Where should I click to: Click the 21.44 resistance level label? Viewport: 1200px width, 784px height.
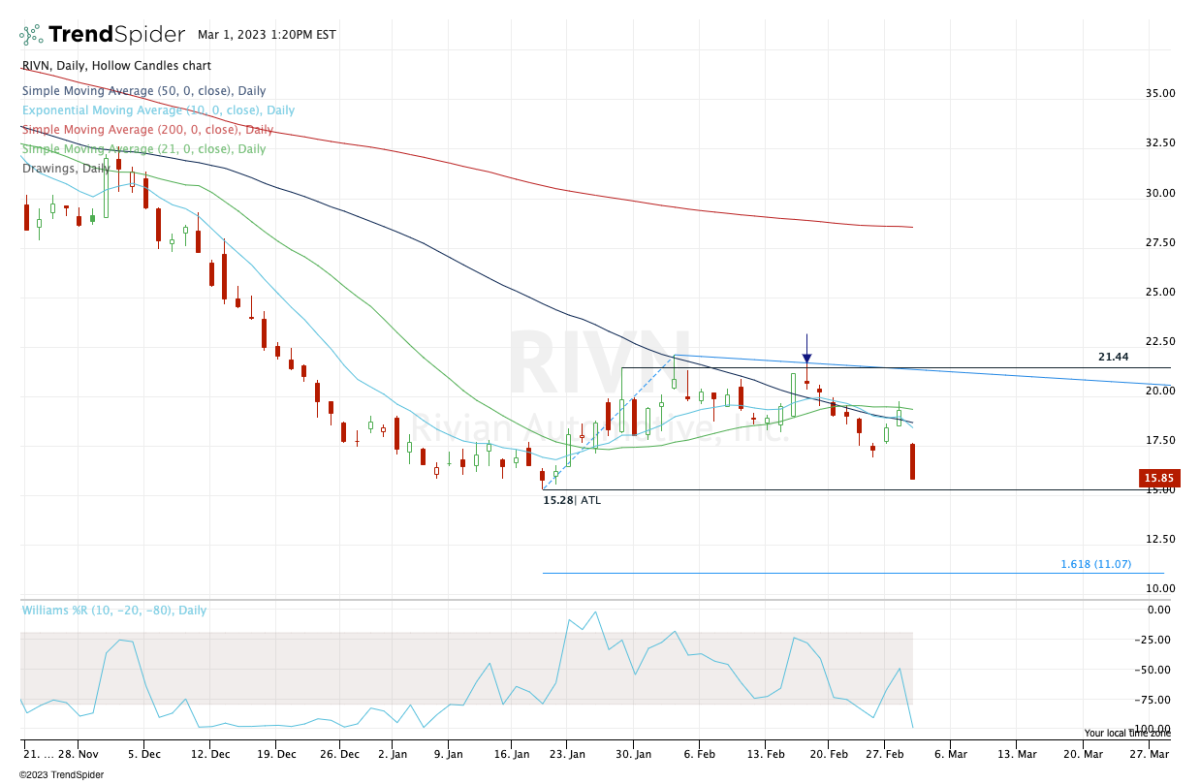pyautogui.click(x=1113, y=357)
